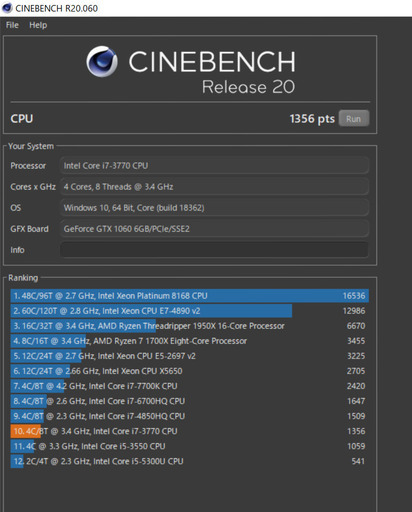Open the File menu
Screen dimensions: 412x512
click(x=12, y=25)
